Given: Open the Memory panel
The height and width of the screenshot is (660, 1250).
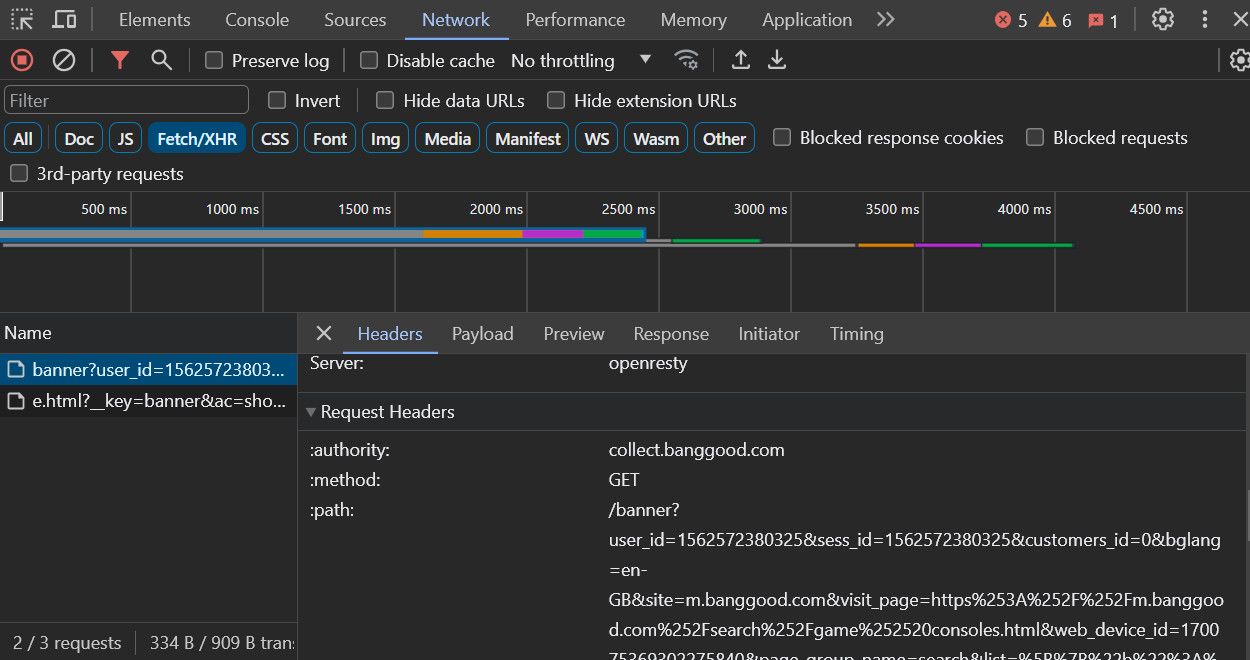Looking at the screenshot, I should click(694, 20).
